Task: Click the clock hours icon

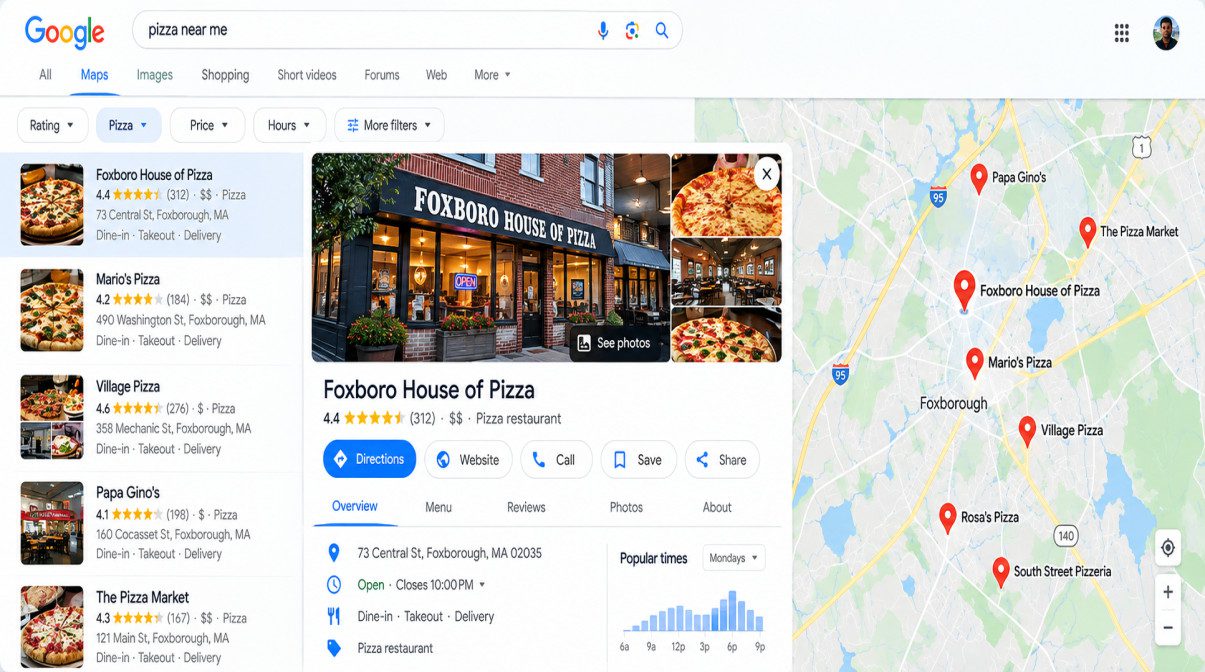Action: click(x=334, y=585)
